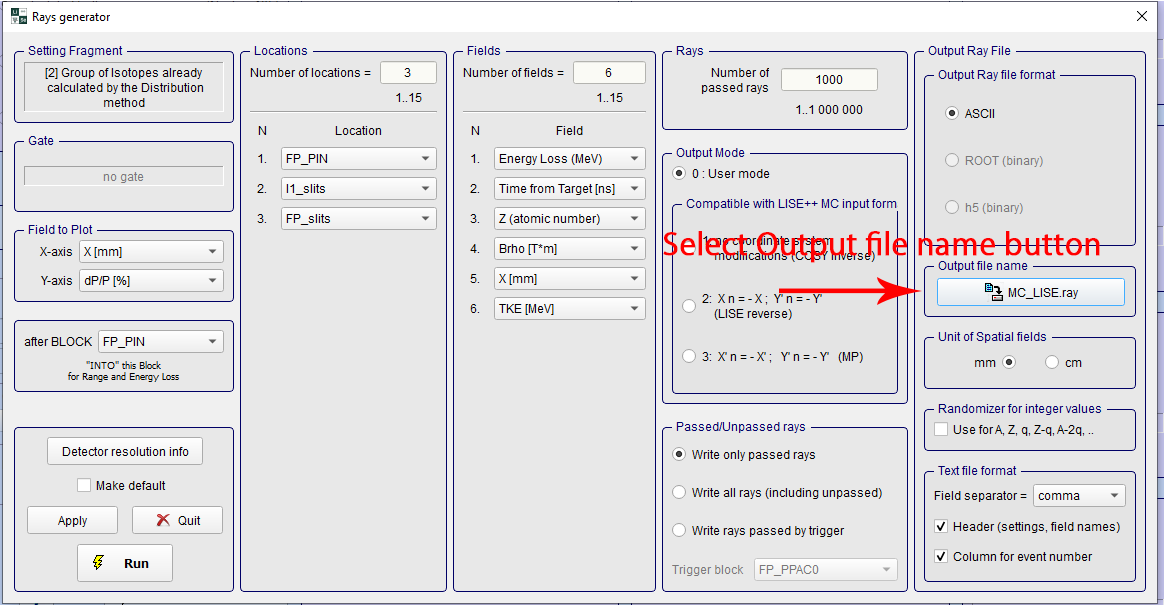Viewport: 1164px width, 605px height.
Task: Enable the Make default checkbox
Action: click(x=85, y=486)
